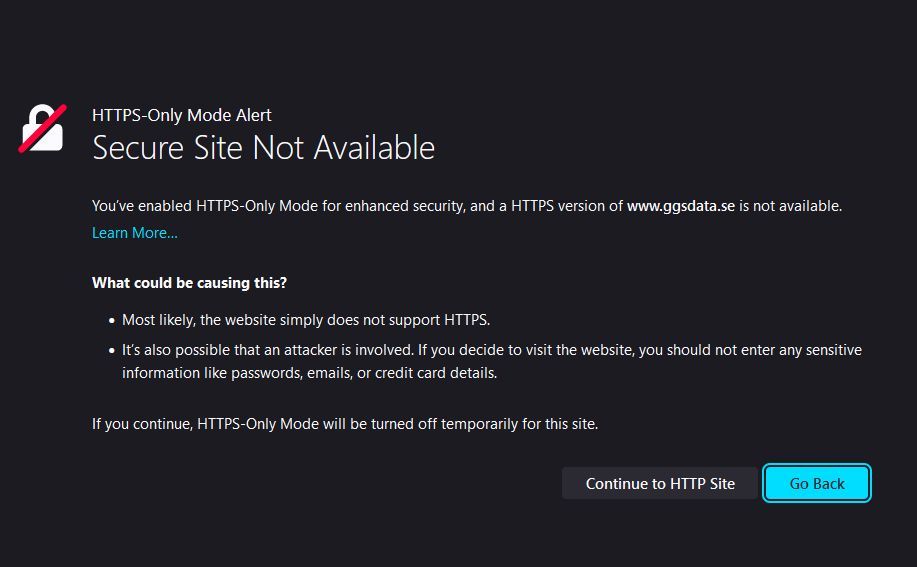The width and height of the screenshot is (917, 567).
Task: Click the bullet dot before It's also possible
Action: point(111,351)
